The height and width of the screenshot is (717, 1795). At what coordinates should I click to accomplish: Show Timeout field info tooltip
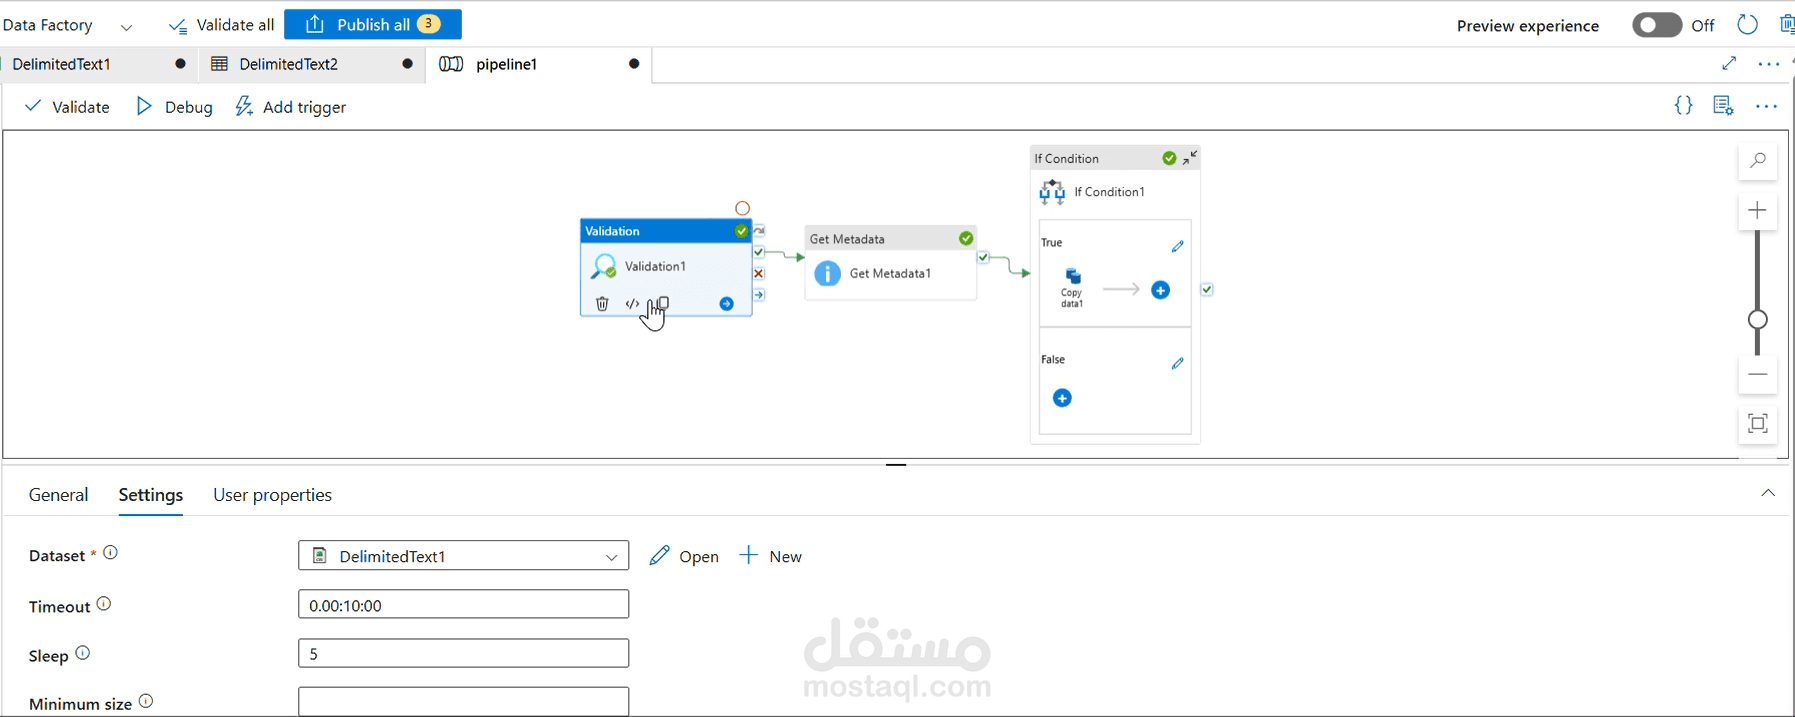click(x=104, y=604)
